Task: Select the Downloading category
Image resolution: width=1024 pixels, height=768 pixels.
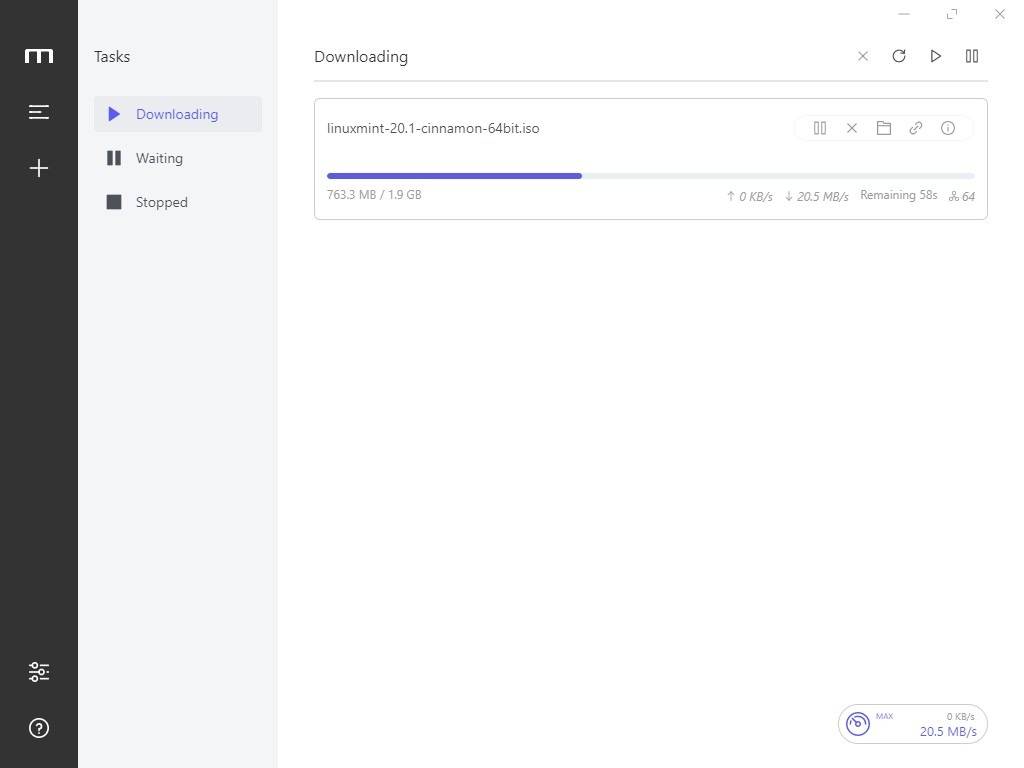Action: click(x=177, y=114)
